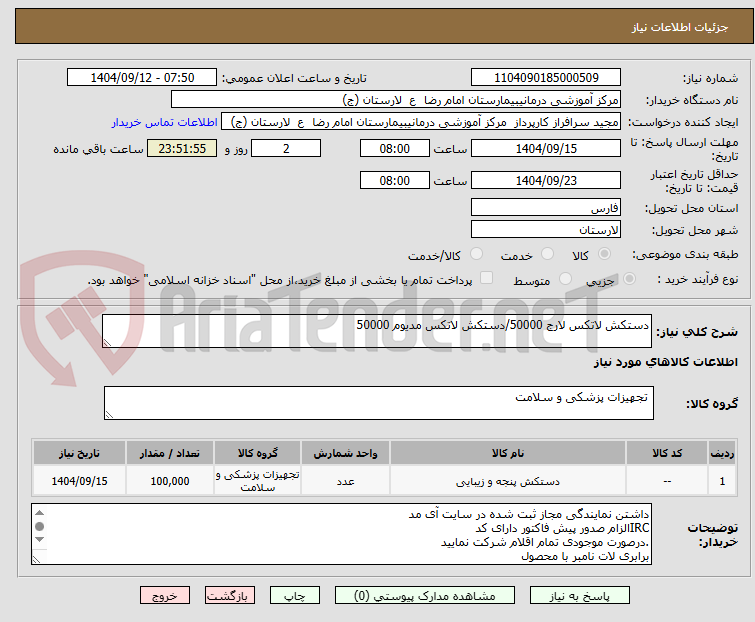Click resize handle of buyer notes box

(x=36, y=559)
